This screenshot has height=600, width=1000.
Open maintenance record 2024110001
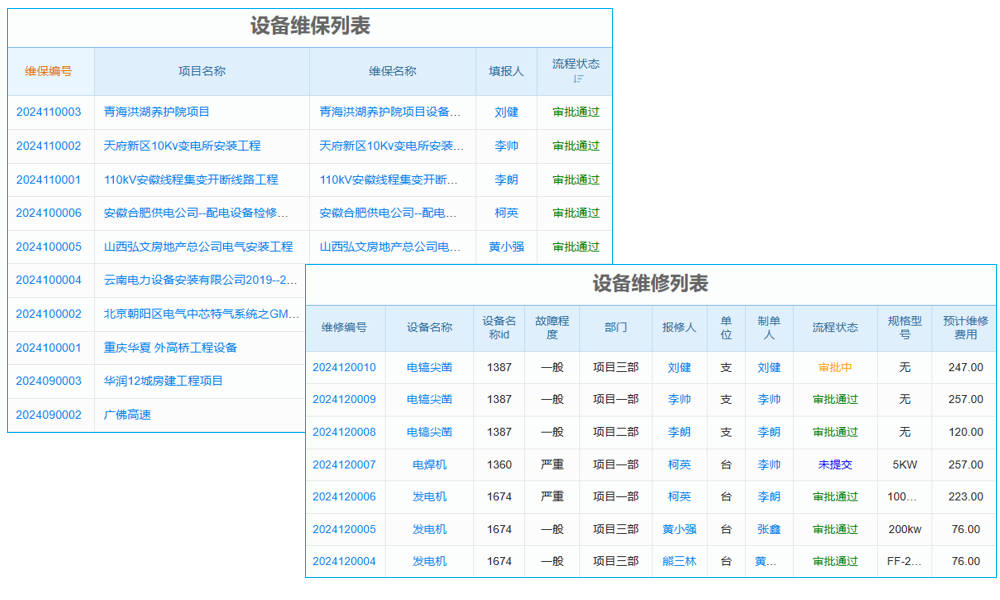(48, 179)
